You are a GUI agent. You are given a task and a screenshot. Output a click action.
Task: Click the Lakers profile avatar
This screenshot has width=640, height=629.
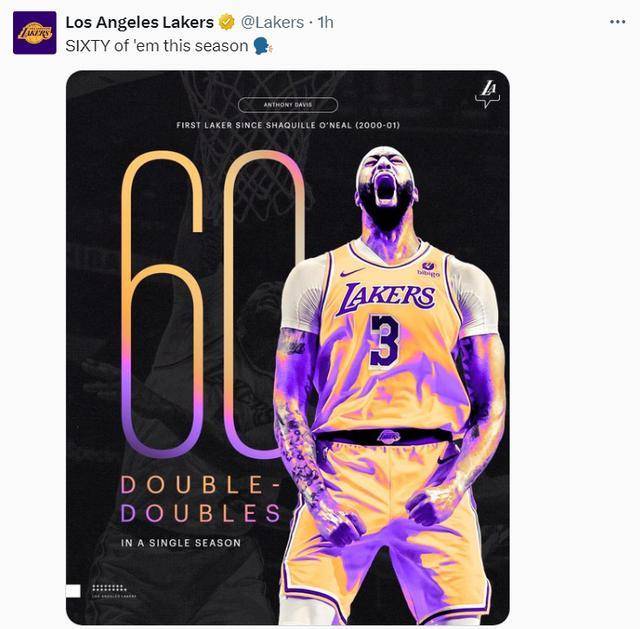(x=34, y=32)
